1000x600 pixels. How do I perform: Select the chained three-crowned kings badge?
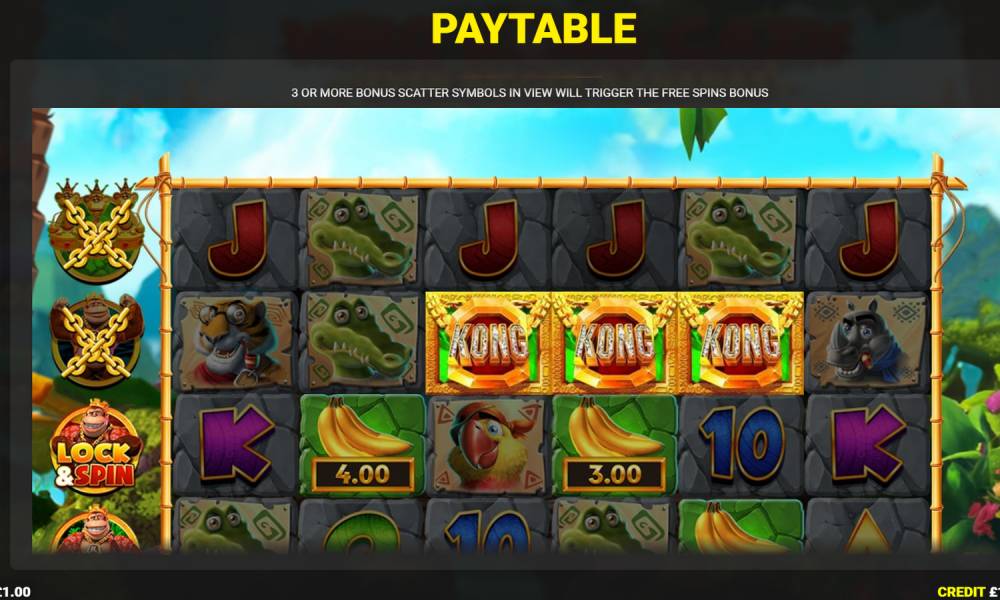[x=96, y=231]
